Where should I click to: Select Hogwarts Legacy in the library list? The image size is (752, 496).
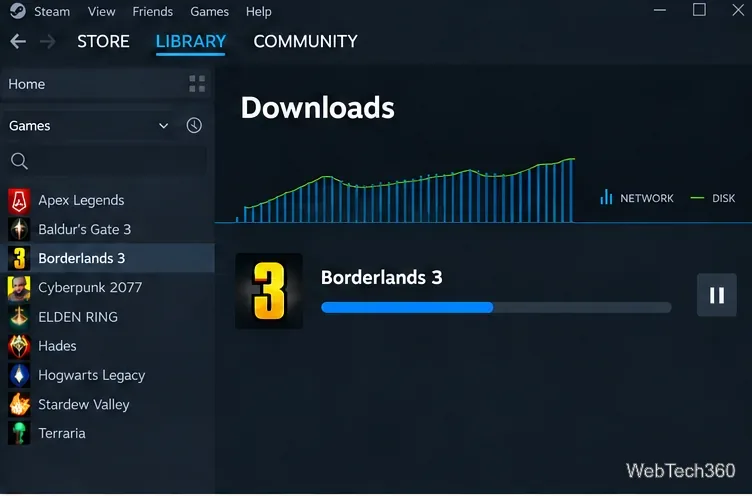click(107, 376)
